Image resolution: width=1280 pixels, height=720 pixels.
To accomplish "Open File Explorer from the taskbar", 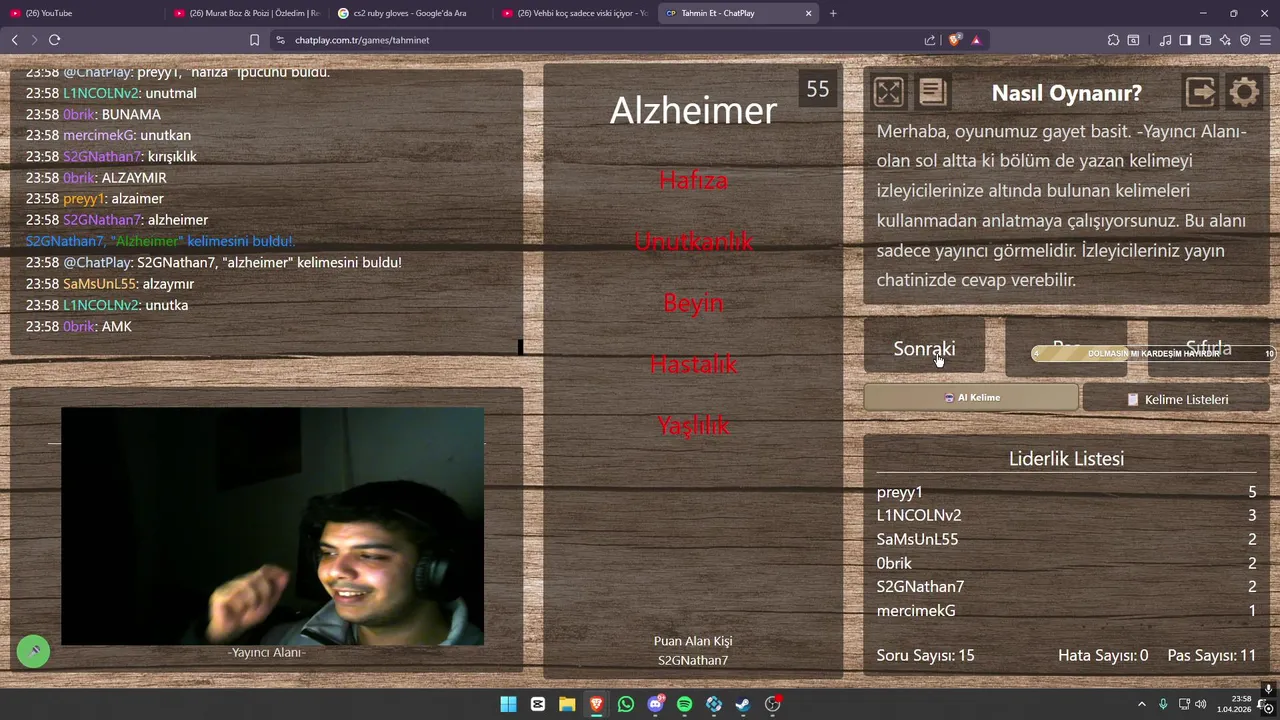I will click(x=567, y=704).
